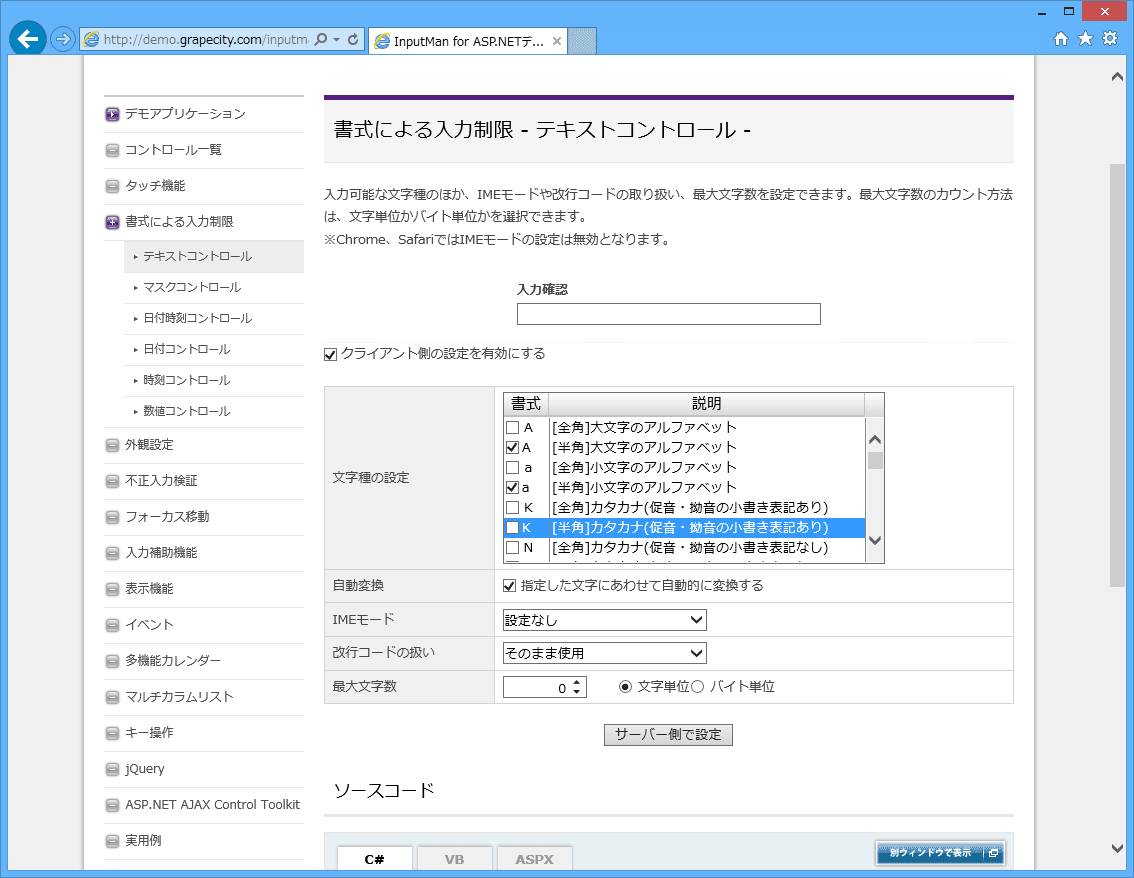Click the icon beside コントロール一覧

point(112,150)
